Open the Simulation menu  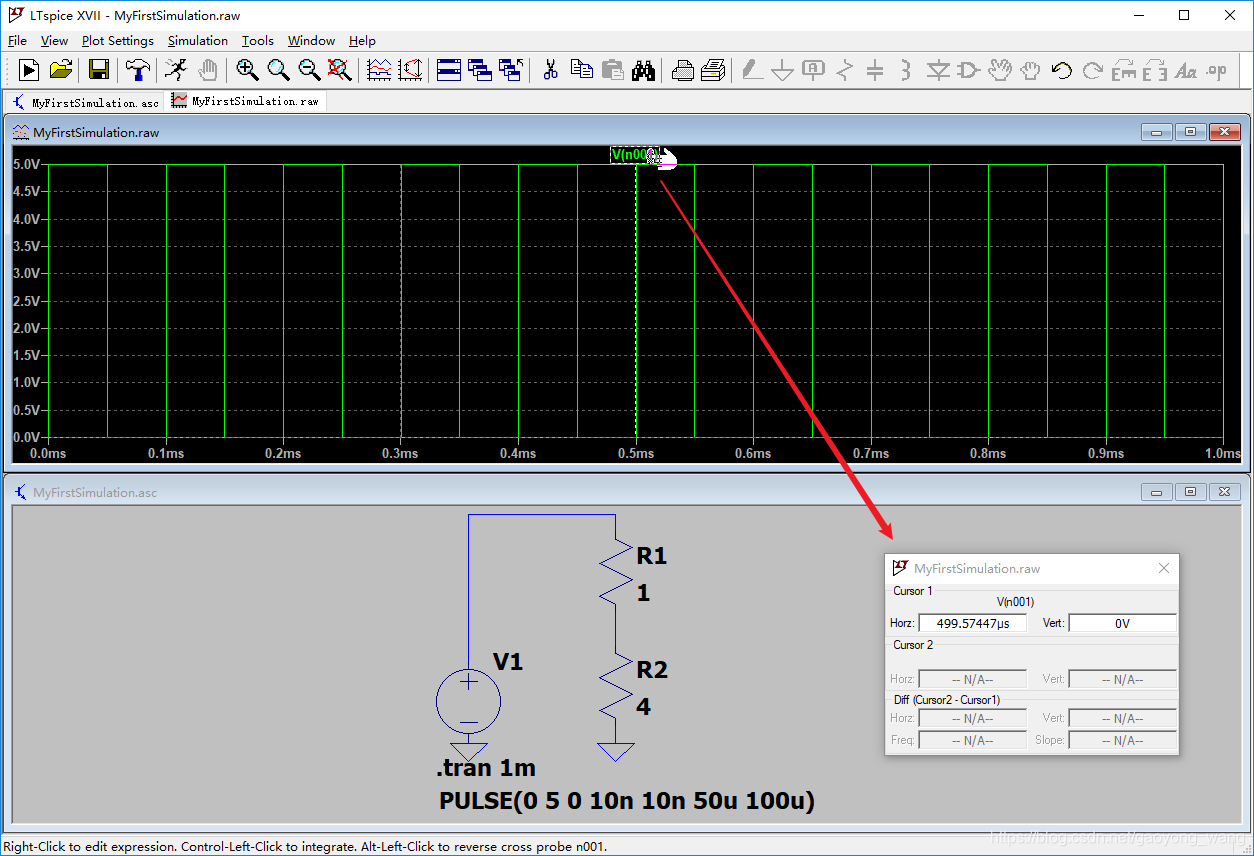pyautogui.click(x=198, y=41)
